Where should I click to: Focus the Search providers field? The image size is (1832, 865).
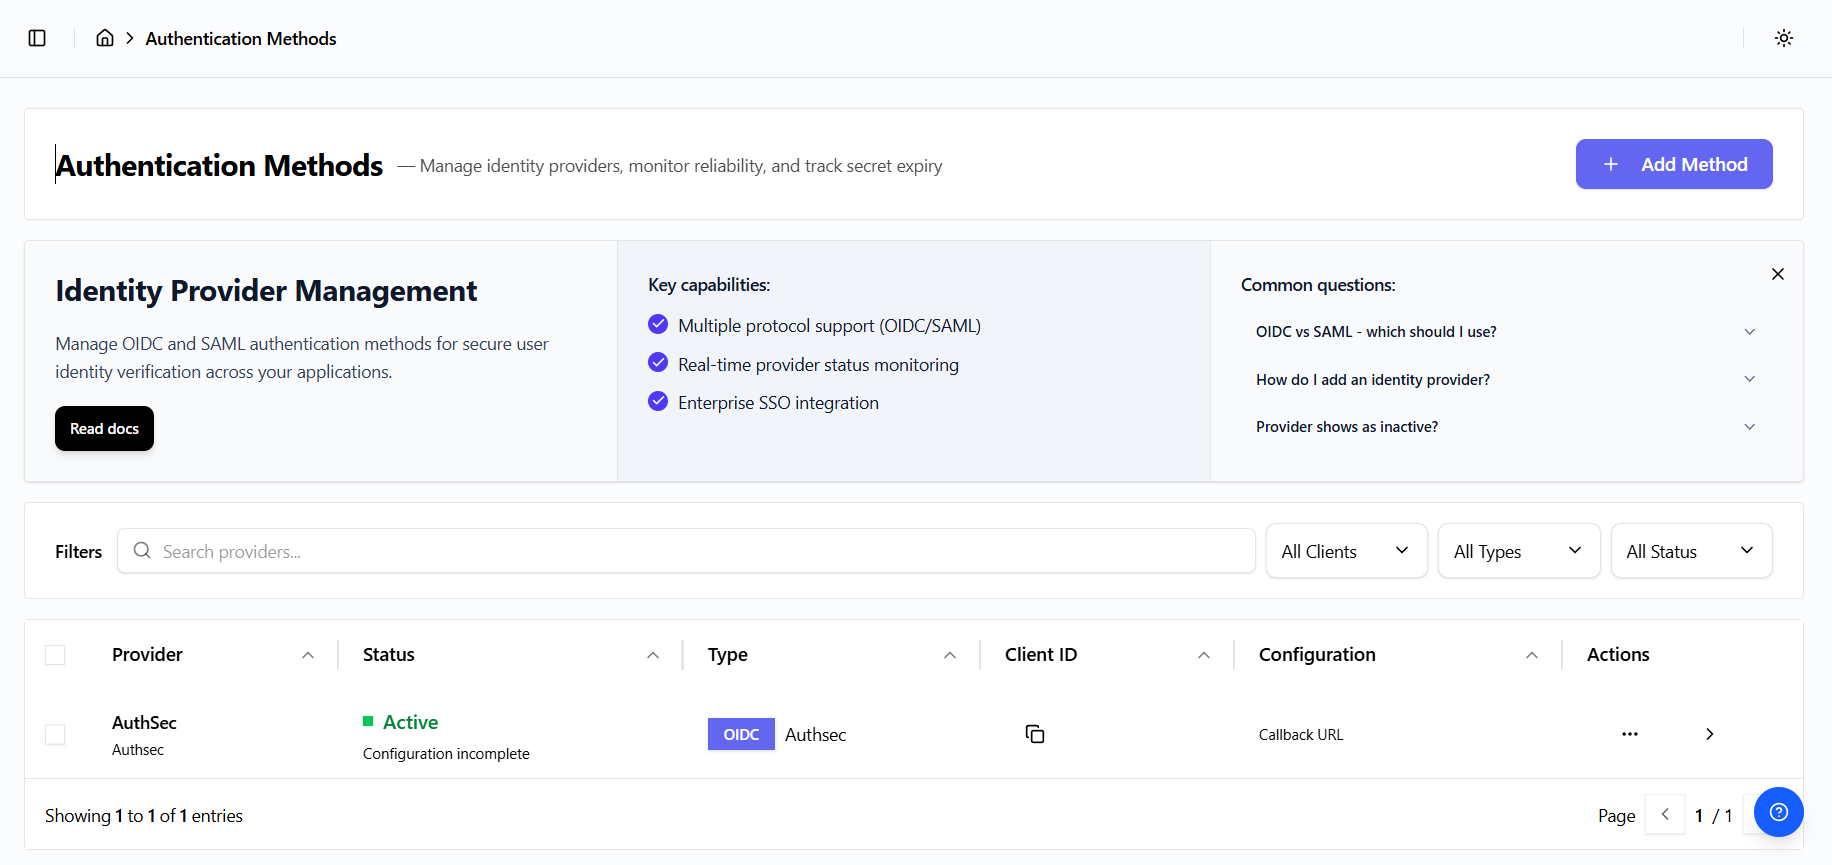(686, 551)
